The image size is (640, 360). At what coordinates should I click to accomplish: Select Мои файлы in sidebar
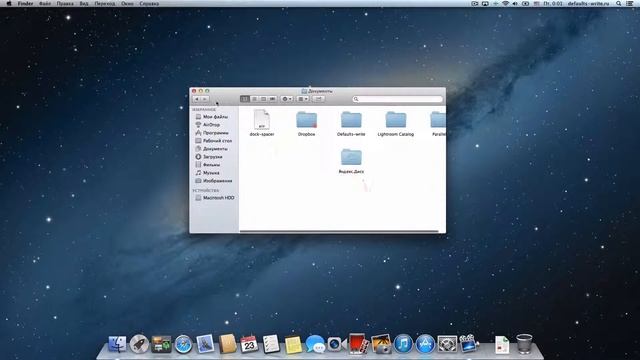point(214,117)
